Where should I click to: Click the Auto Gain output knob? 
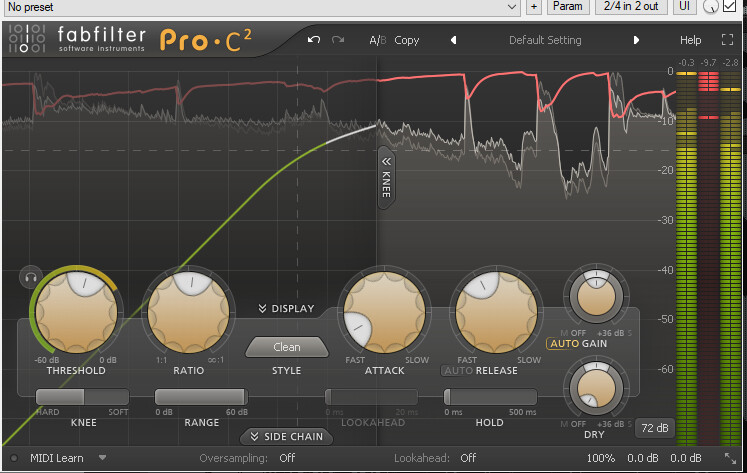596,296
